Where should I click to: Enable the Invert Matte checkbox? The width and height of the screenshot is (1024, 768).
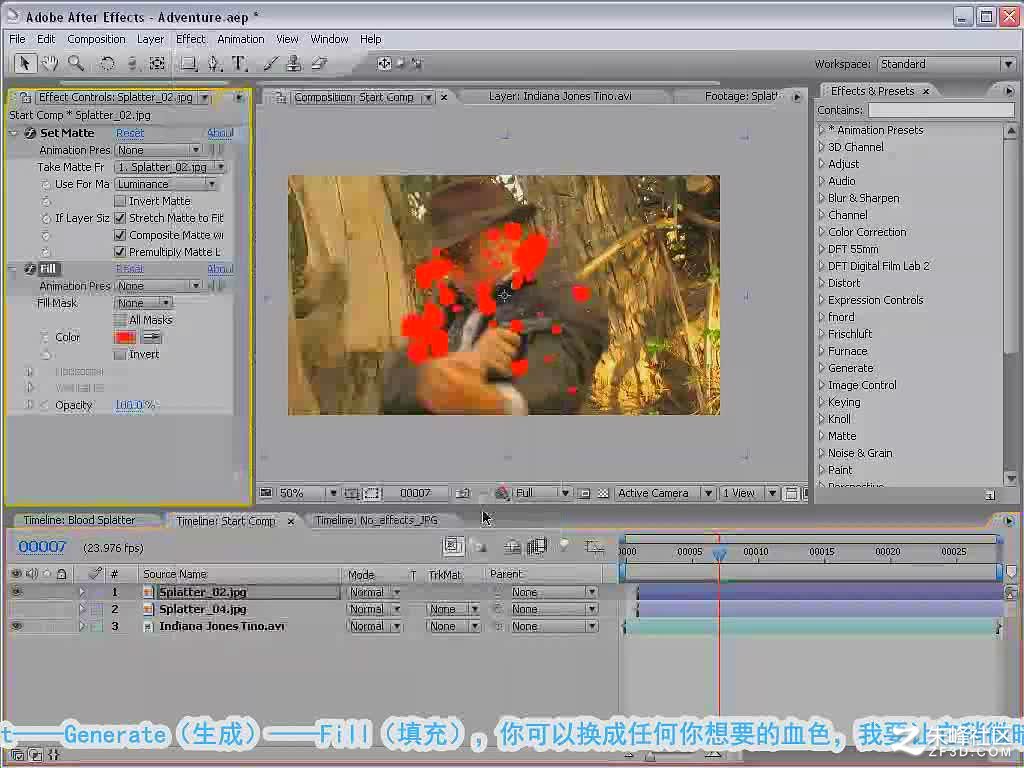tap(120, 201)
